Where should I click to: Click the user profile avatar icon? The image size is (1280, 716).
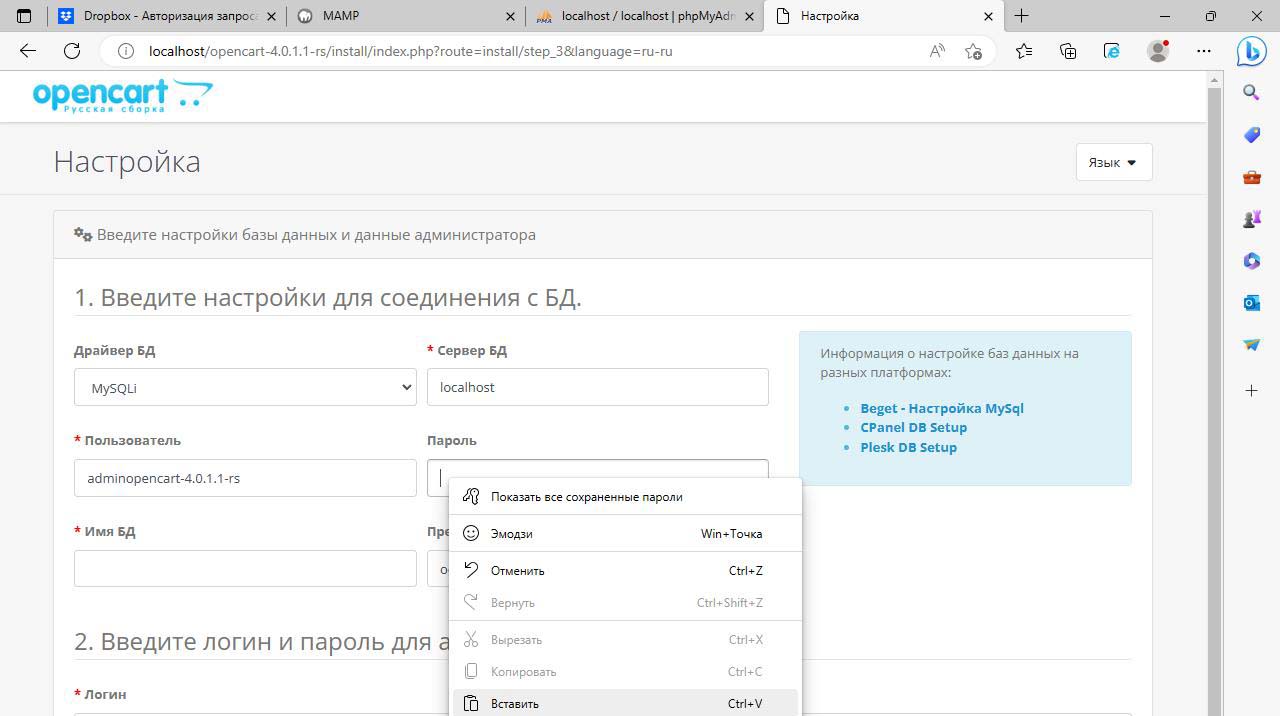1158,51
